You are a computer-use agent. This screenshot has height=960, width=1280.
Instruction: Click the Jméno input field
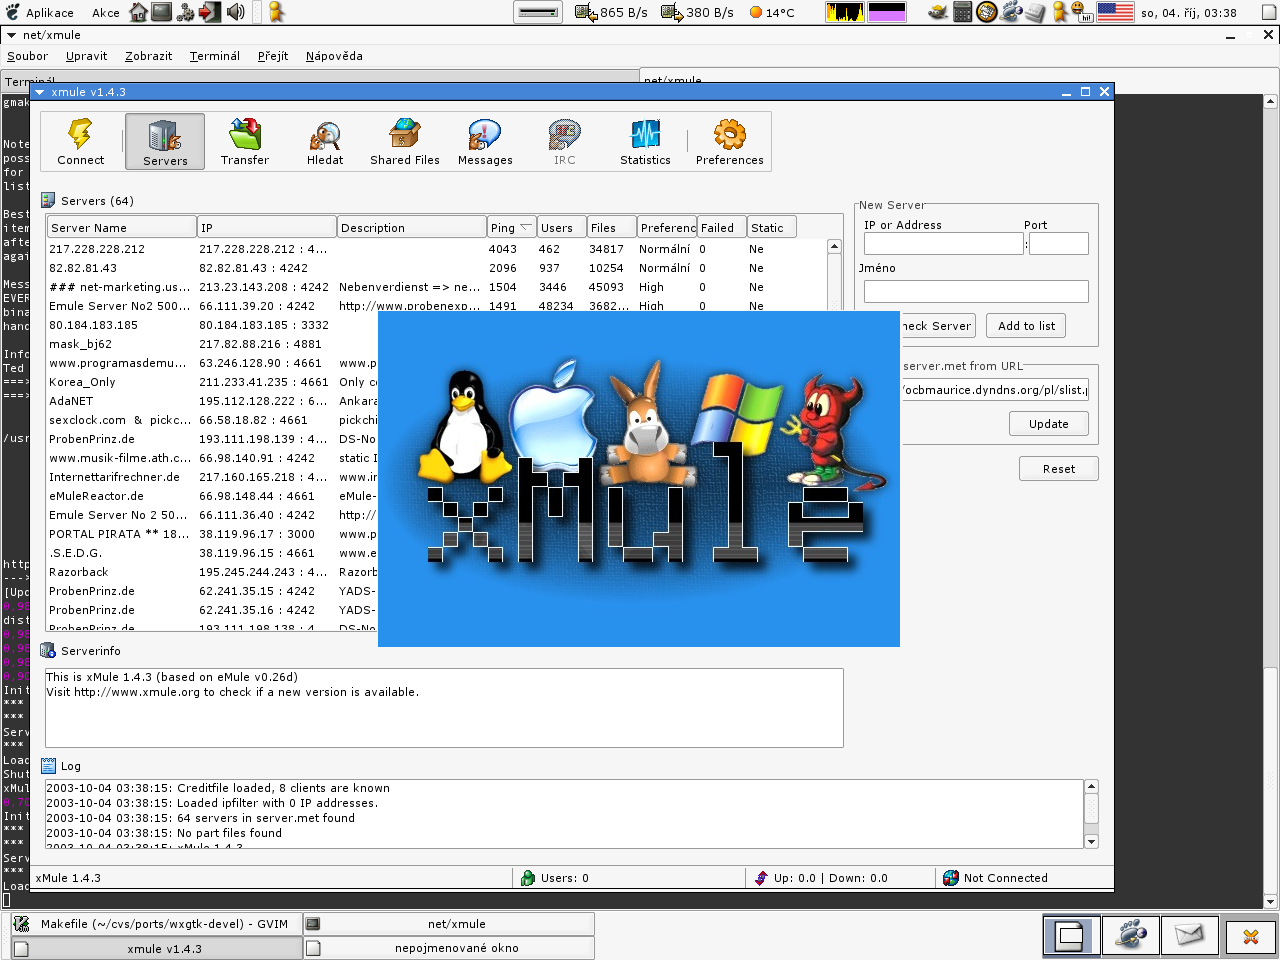click(x=976, y=291)
